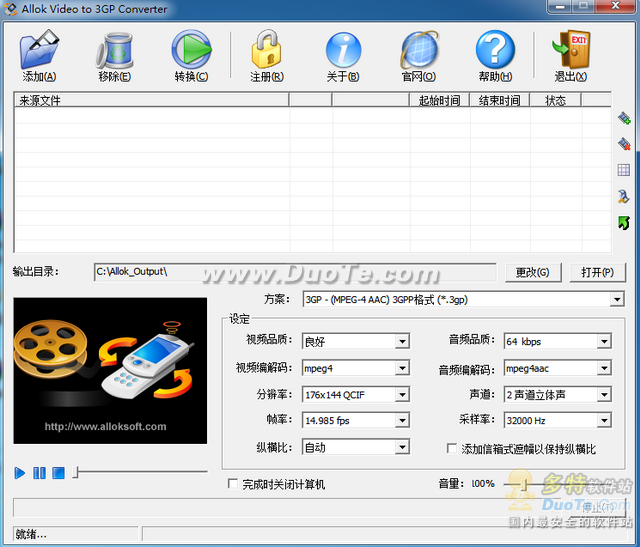Viewport: 640px width, 547px height.
Task: Close the Allok converter window
Action: [x=616, y=6]
